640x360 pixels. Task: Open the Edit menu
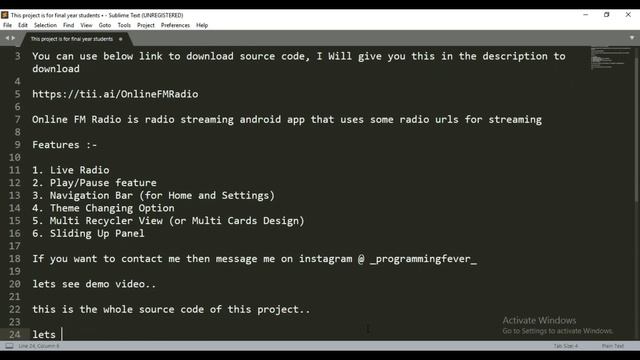point(23,25)
